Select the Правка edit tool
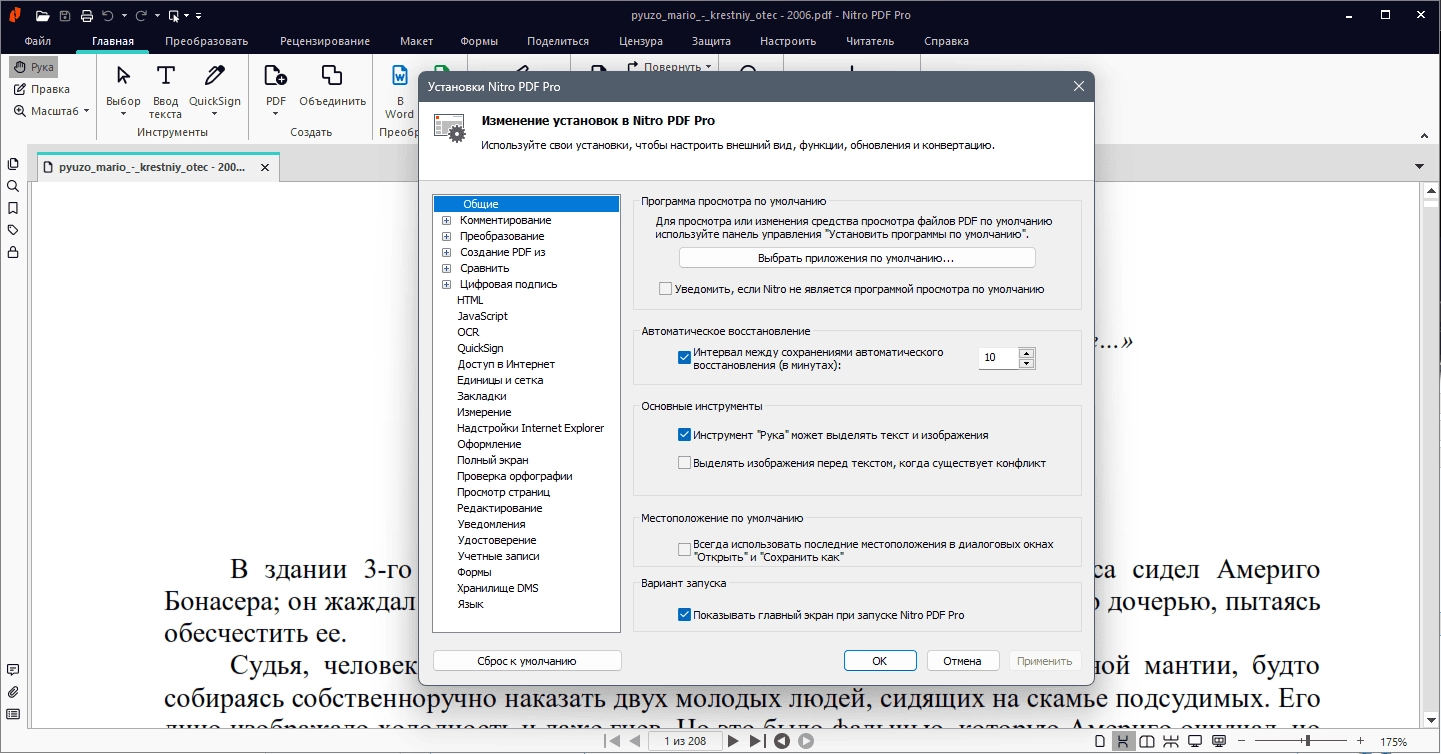 [x=41, y=89]
